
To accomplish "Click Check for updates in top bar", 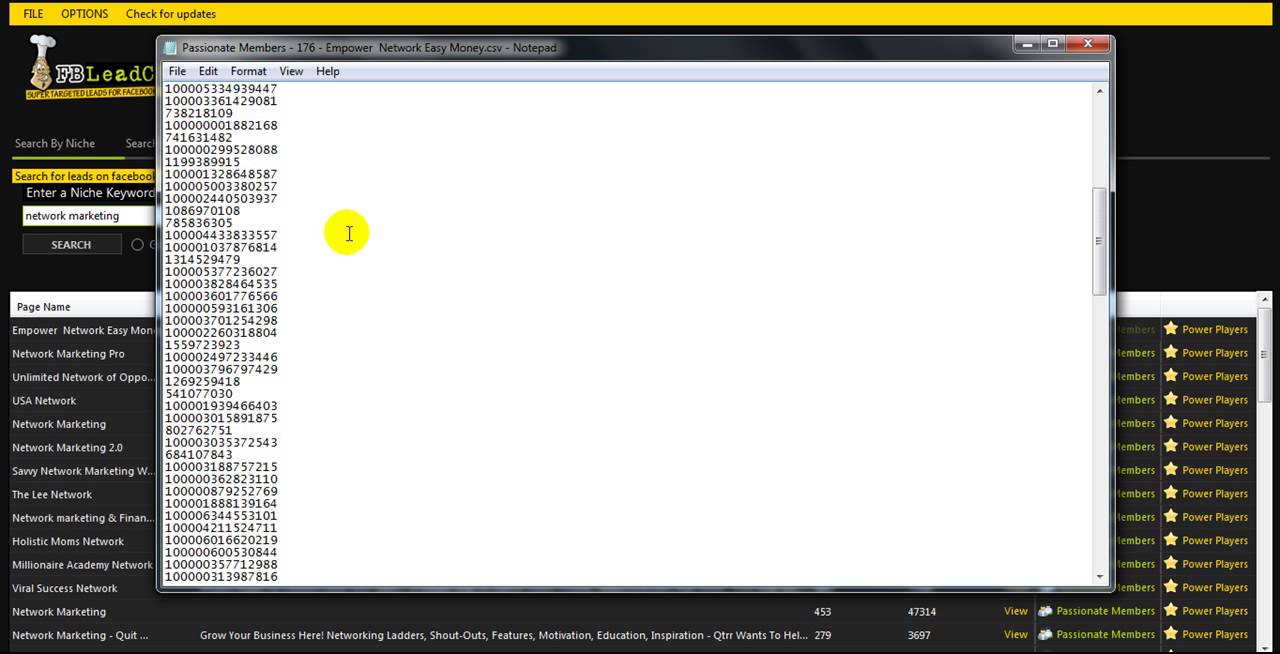I will pyautogui.click(x=171, y=14).
